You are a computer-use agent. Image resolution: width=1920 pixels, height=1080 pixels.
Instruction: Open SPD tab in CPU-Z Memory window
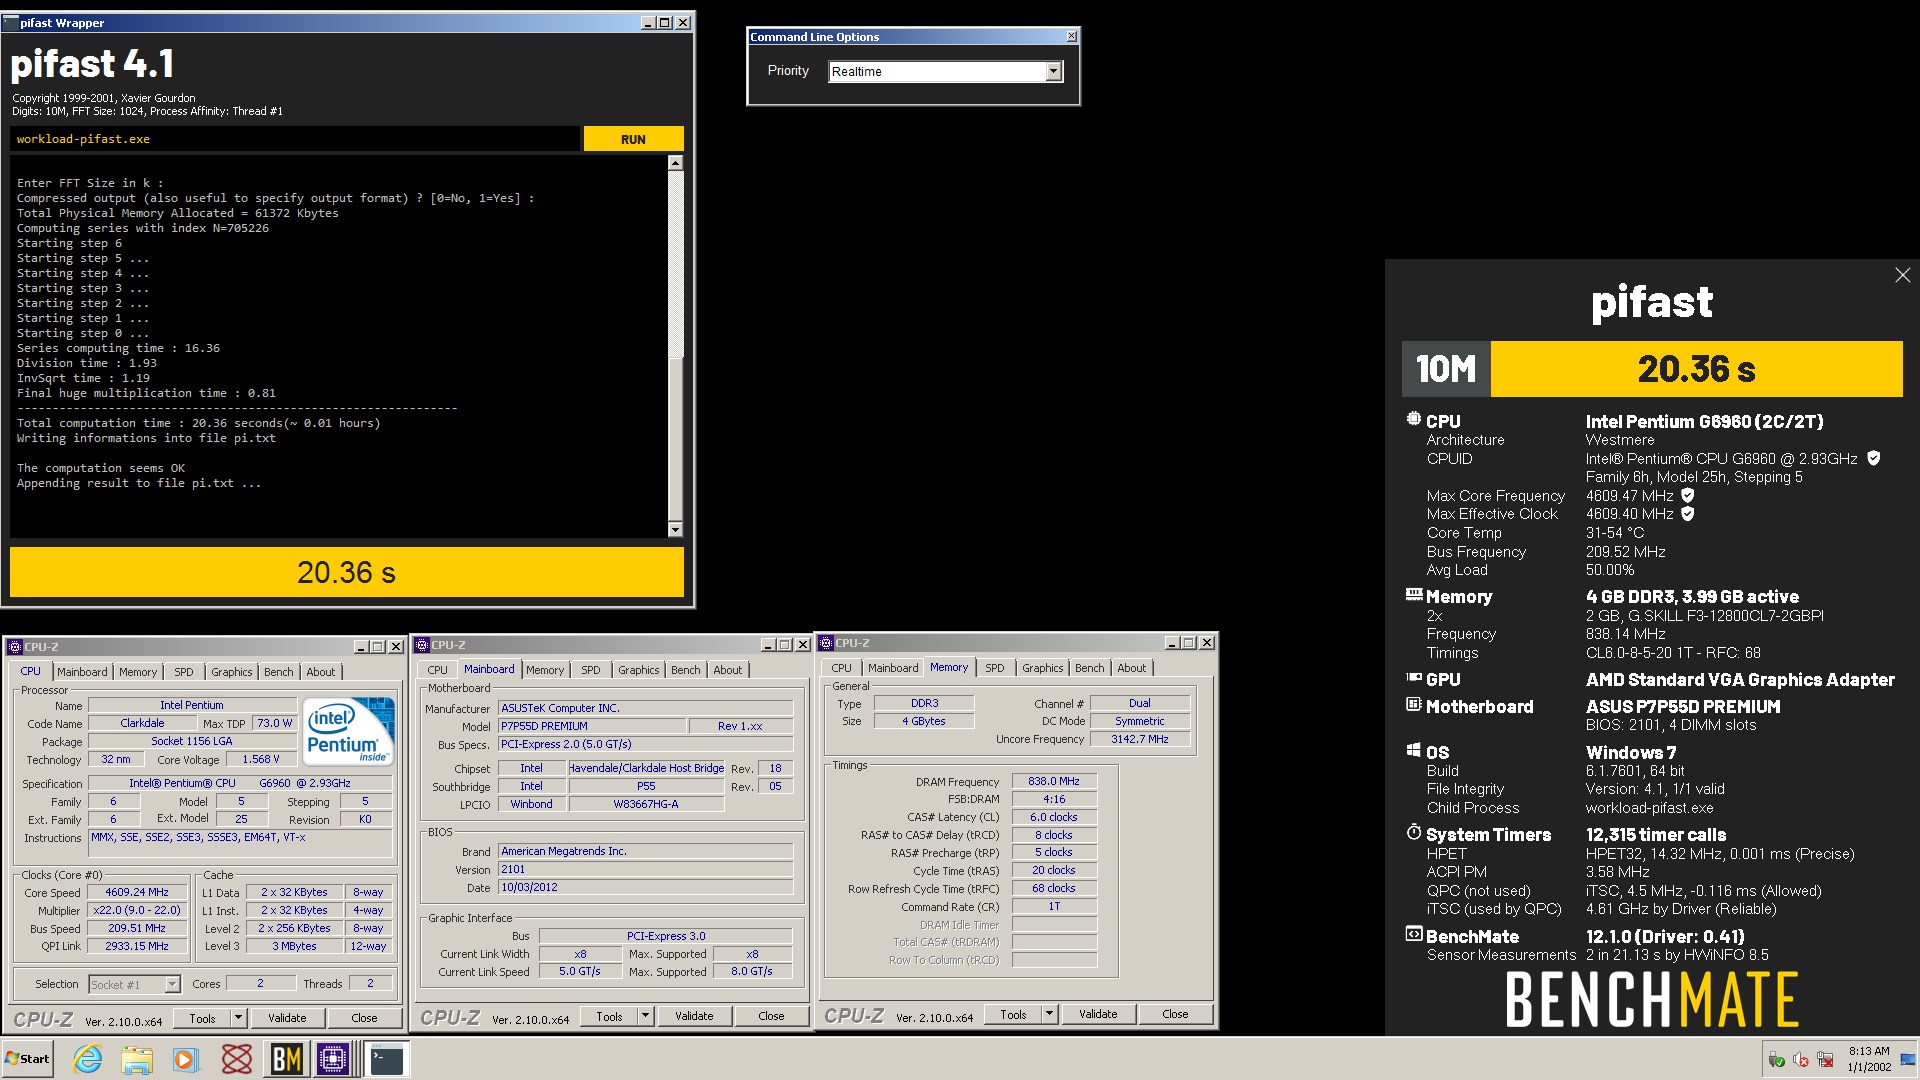[995, 668]
